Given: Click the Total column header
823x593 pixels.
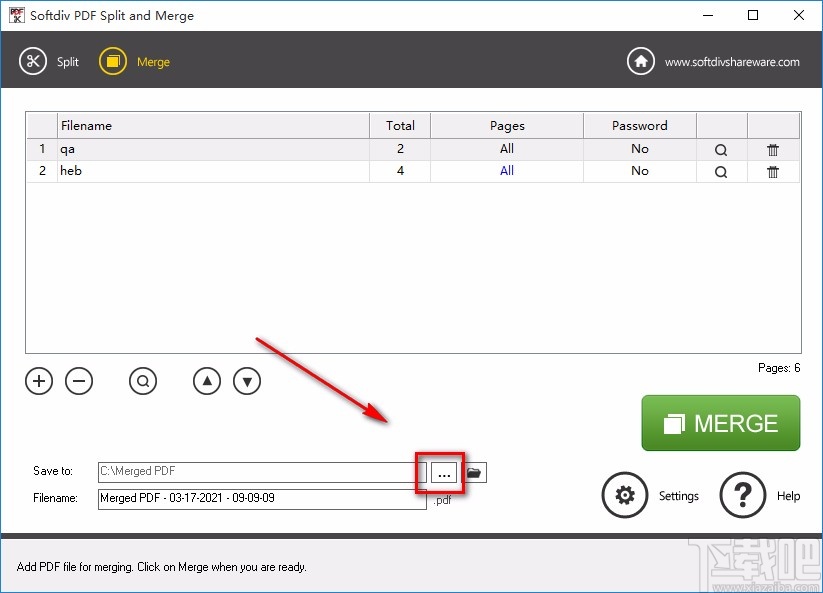Looking at the screenshot, I should pos(400,125).
